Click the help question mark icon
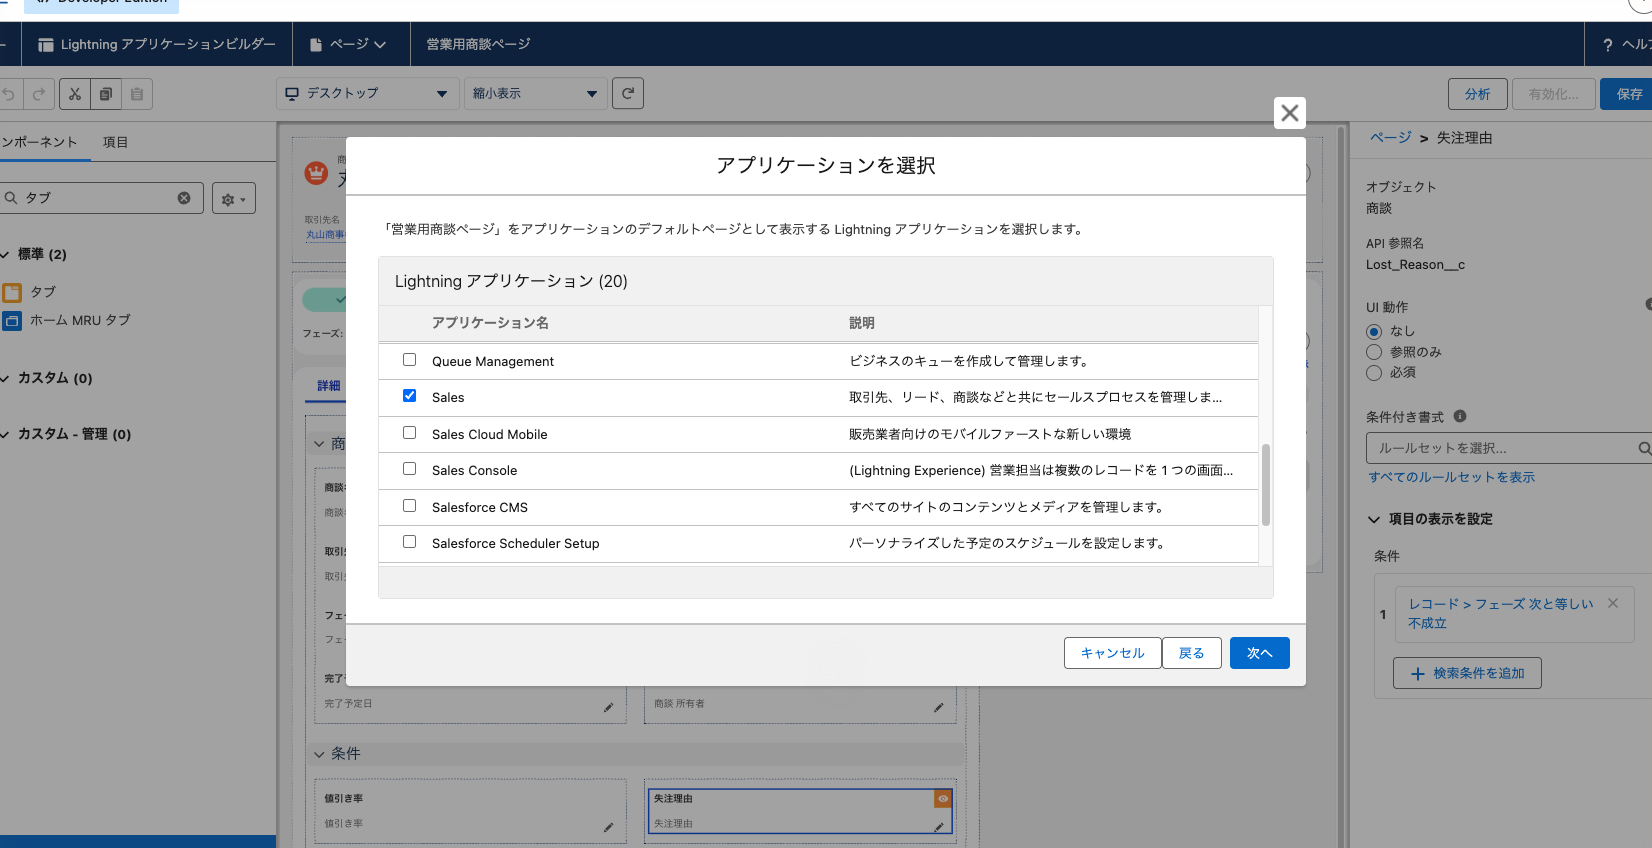 pyautogui.click(x=1608, y=45)
